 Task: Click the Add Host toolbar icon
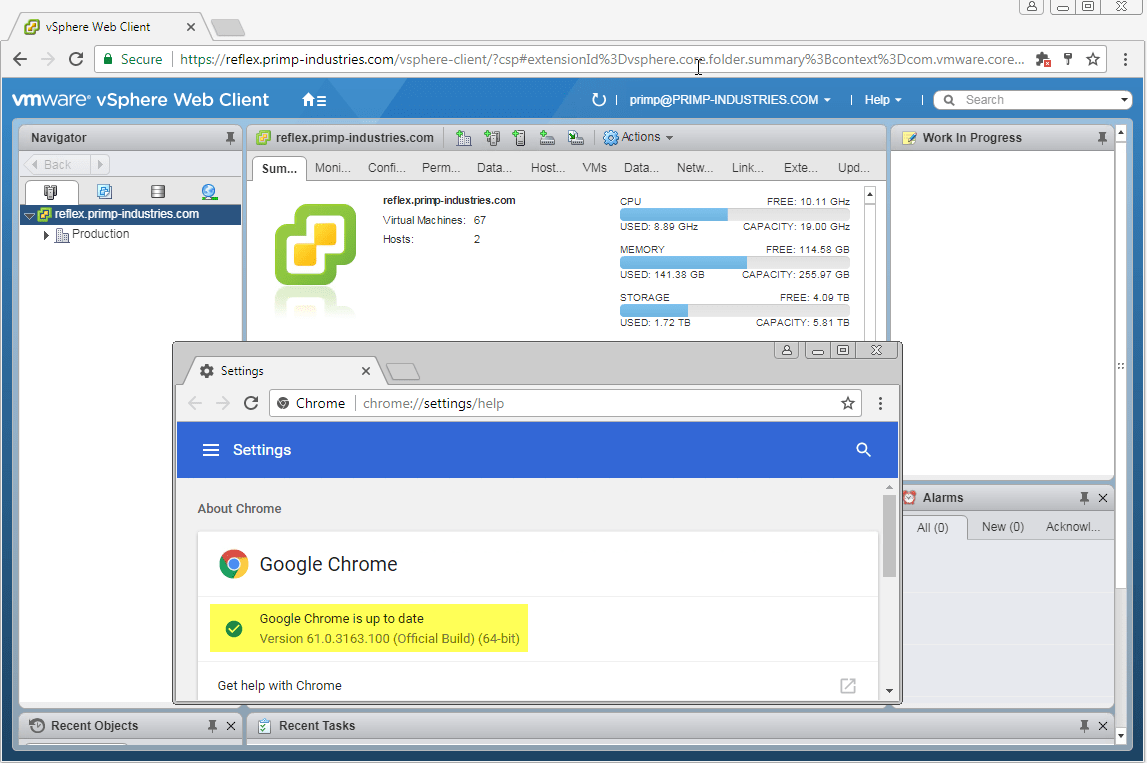click(519, 138)
